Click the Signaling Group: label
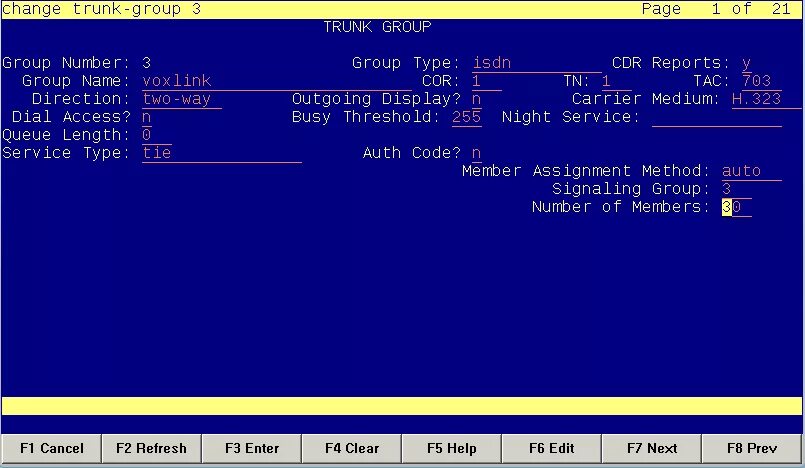This screenshot has height=468, width=805. click(631, 189)
